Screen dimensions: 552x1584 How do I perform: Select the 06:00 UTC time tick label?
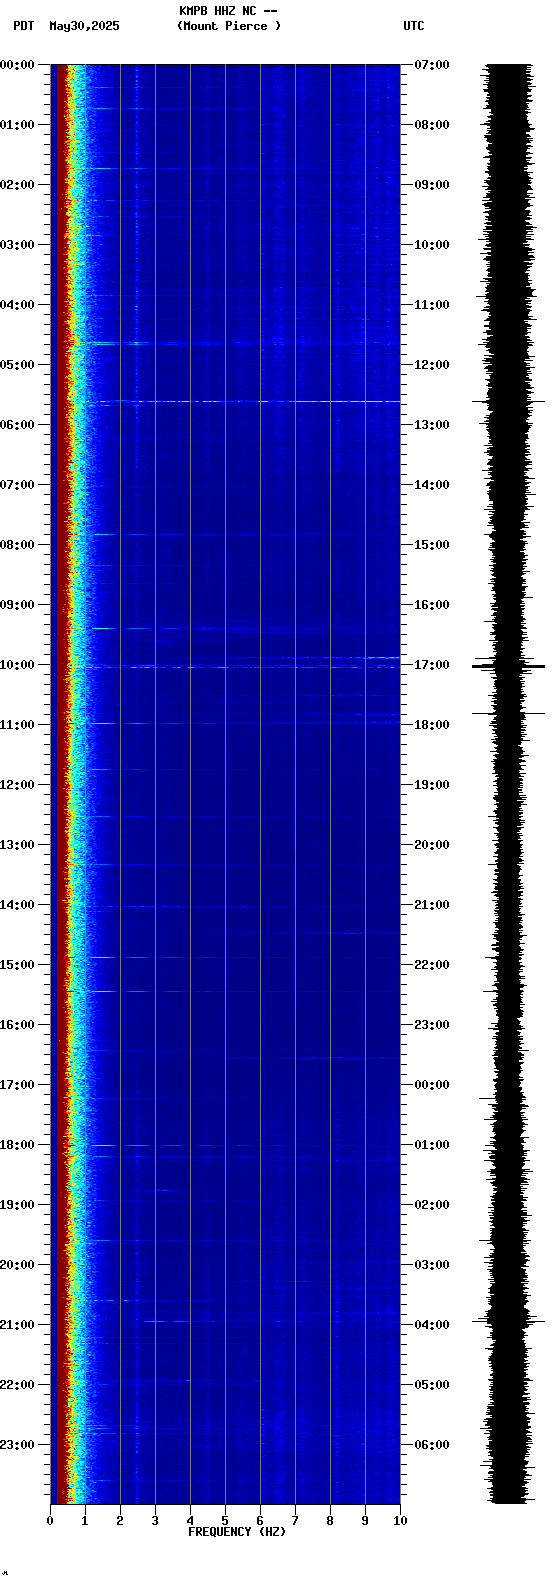click(432, 1445)
